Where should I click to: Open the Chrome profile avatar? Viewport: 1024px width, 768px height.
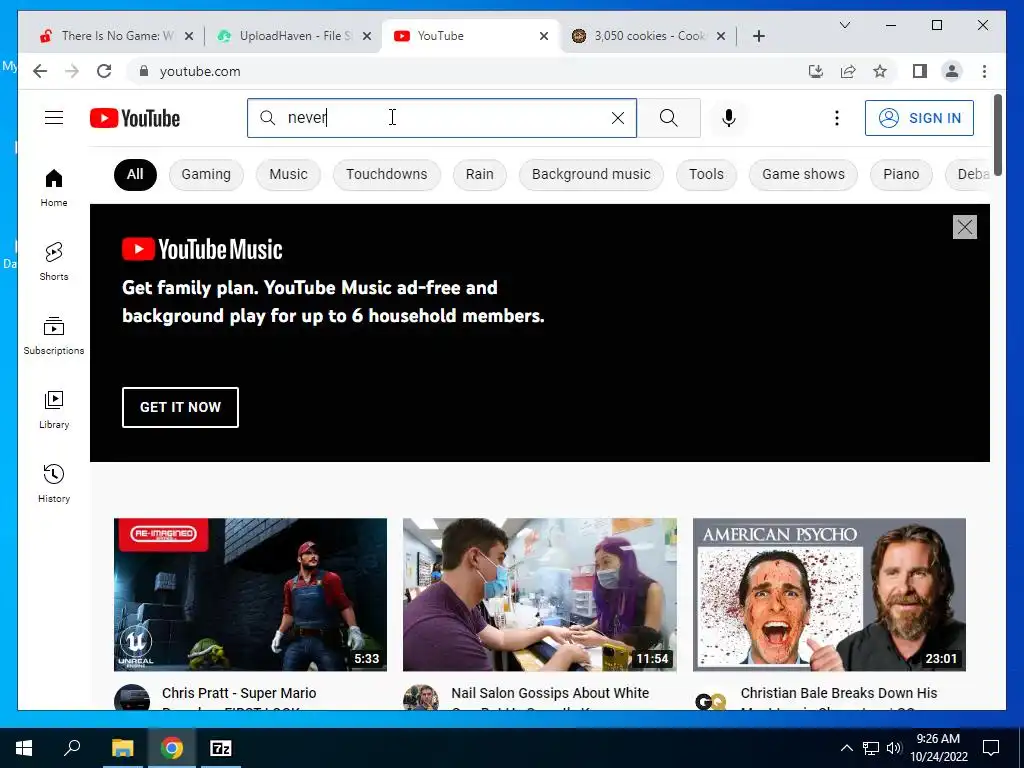coord(952,71)
